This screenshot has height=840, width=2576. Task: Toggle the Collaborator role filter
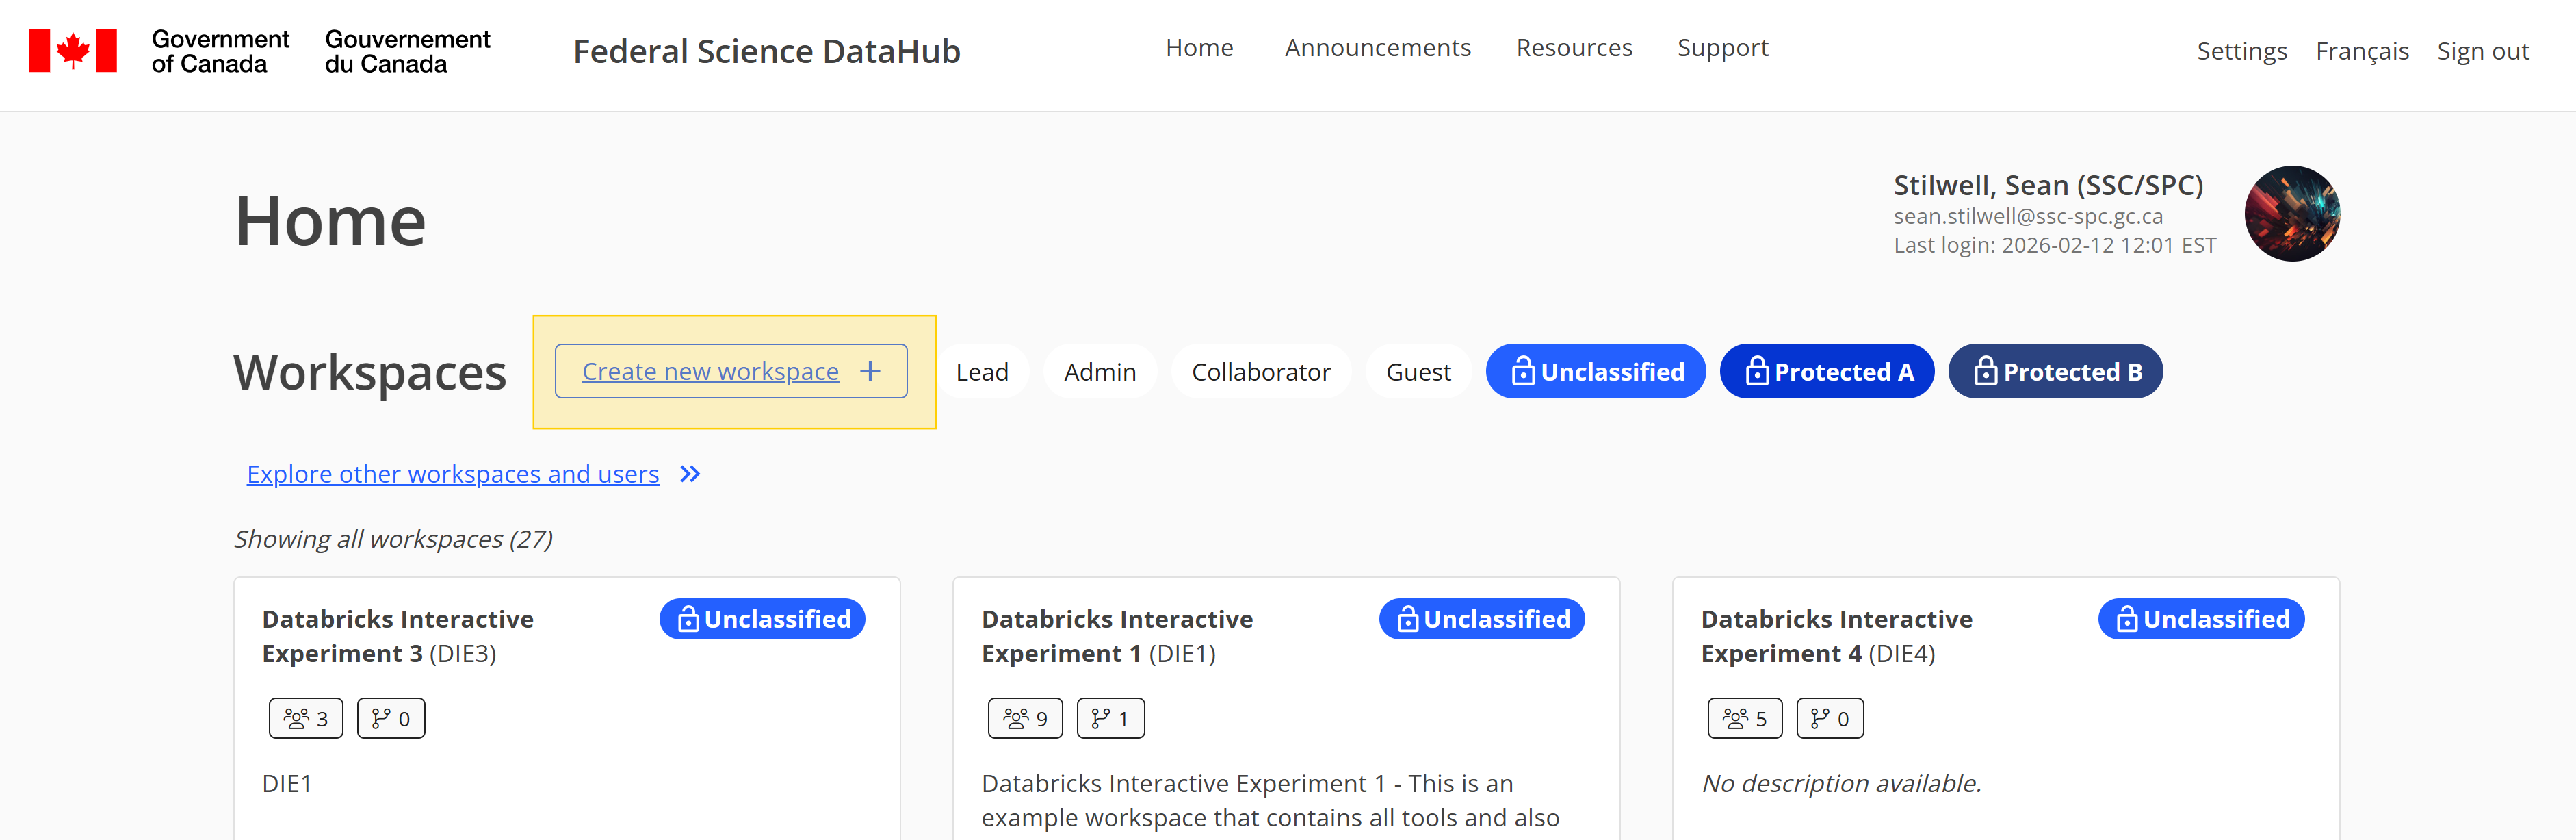(1260, 372)
